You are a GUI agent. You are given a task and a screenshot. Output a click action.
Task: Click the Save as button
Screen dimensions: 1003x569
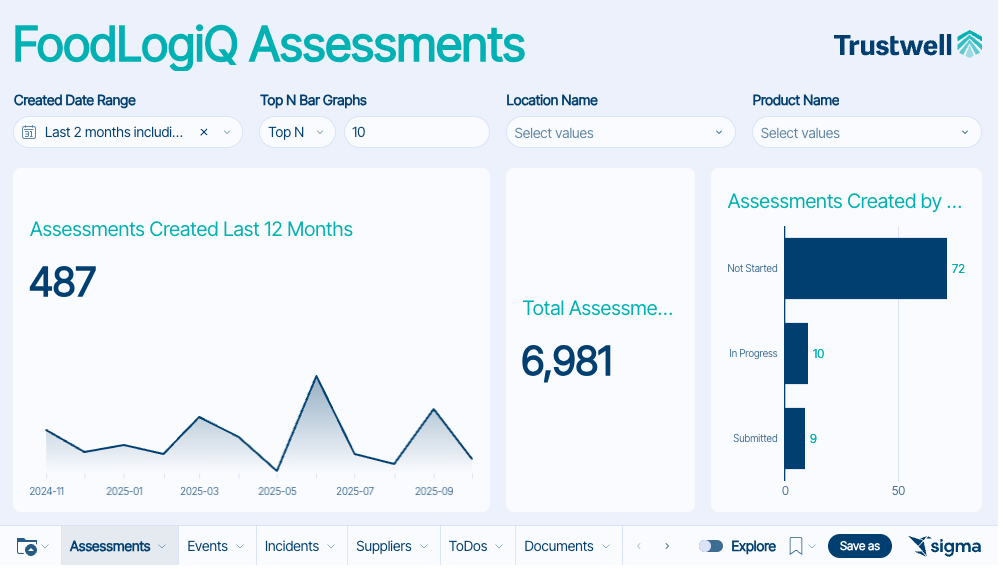pyautogui.click(x=859, y=546)
